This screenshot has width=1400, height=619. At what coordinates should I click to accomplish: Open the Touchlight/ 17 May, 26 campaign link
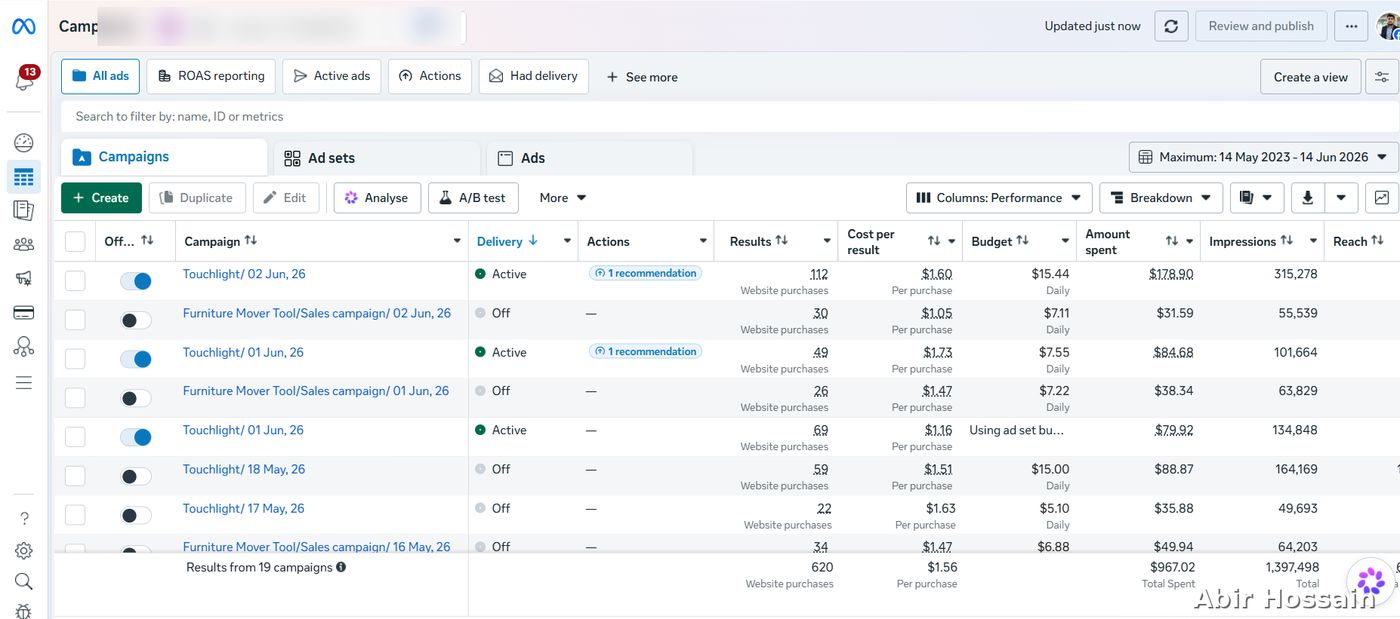[243, 508]
